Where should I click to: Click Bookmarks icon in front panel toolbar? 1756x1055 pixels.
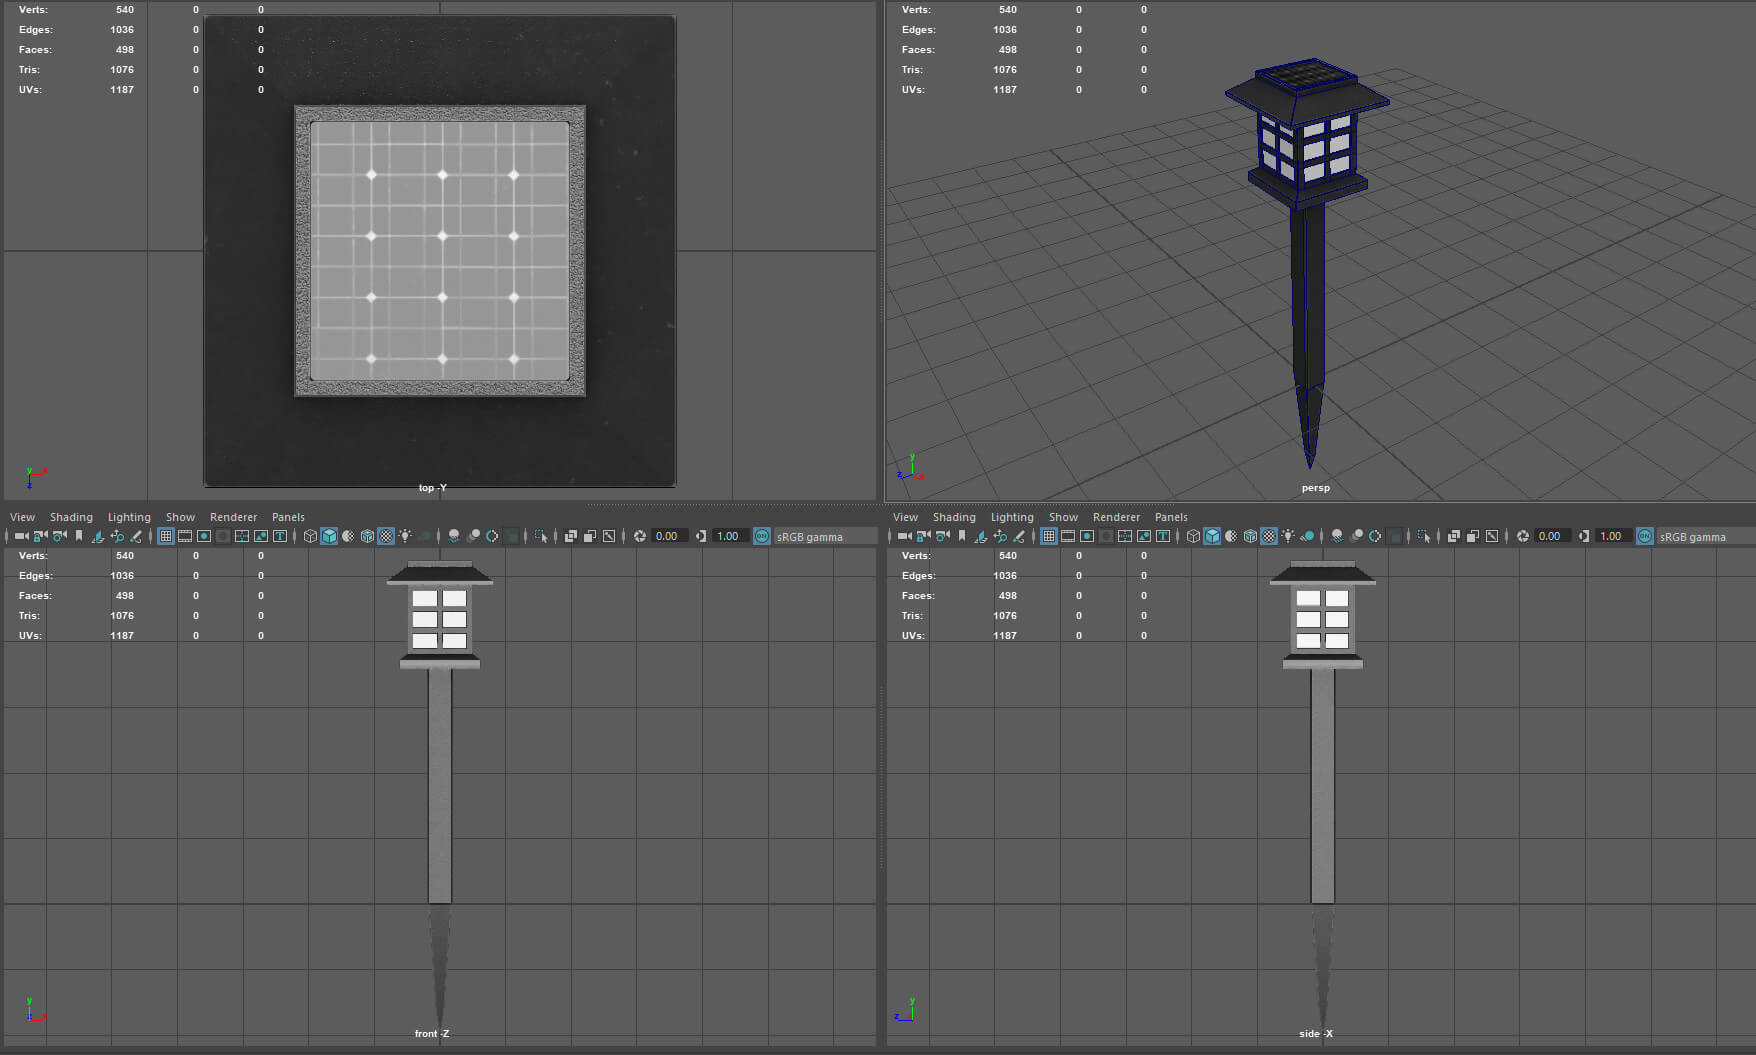(x=79, y=536)
